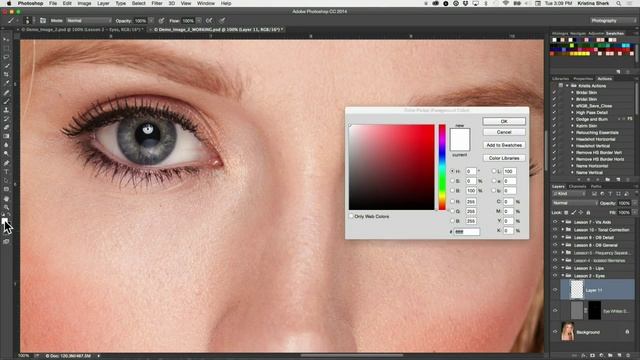Select the Rectangular Marquee tool
This screenshot has width=640, height=360.
click(6, 48)
